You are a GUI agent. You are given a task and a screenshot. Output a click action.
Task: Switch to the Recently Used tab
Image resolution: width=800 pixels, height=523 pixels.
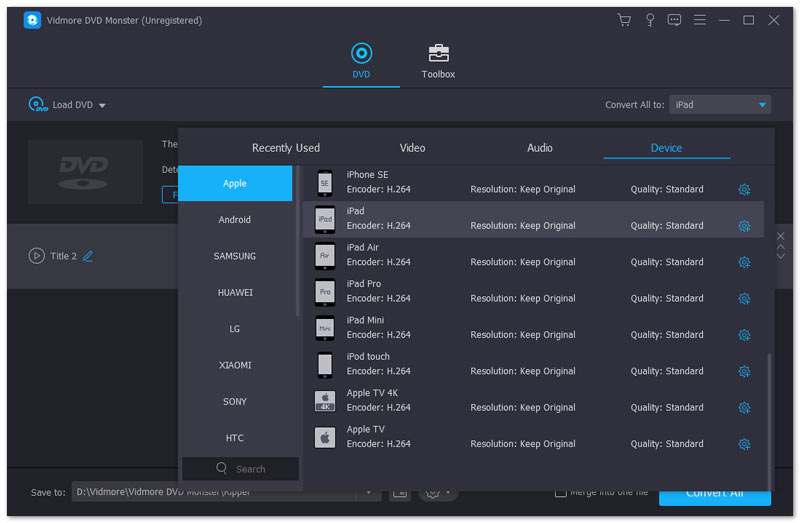286,148
